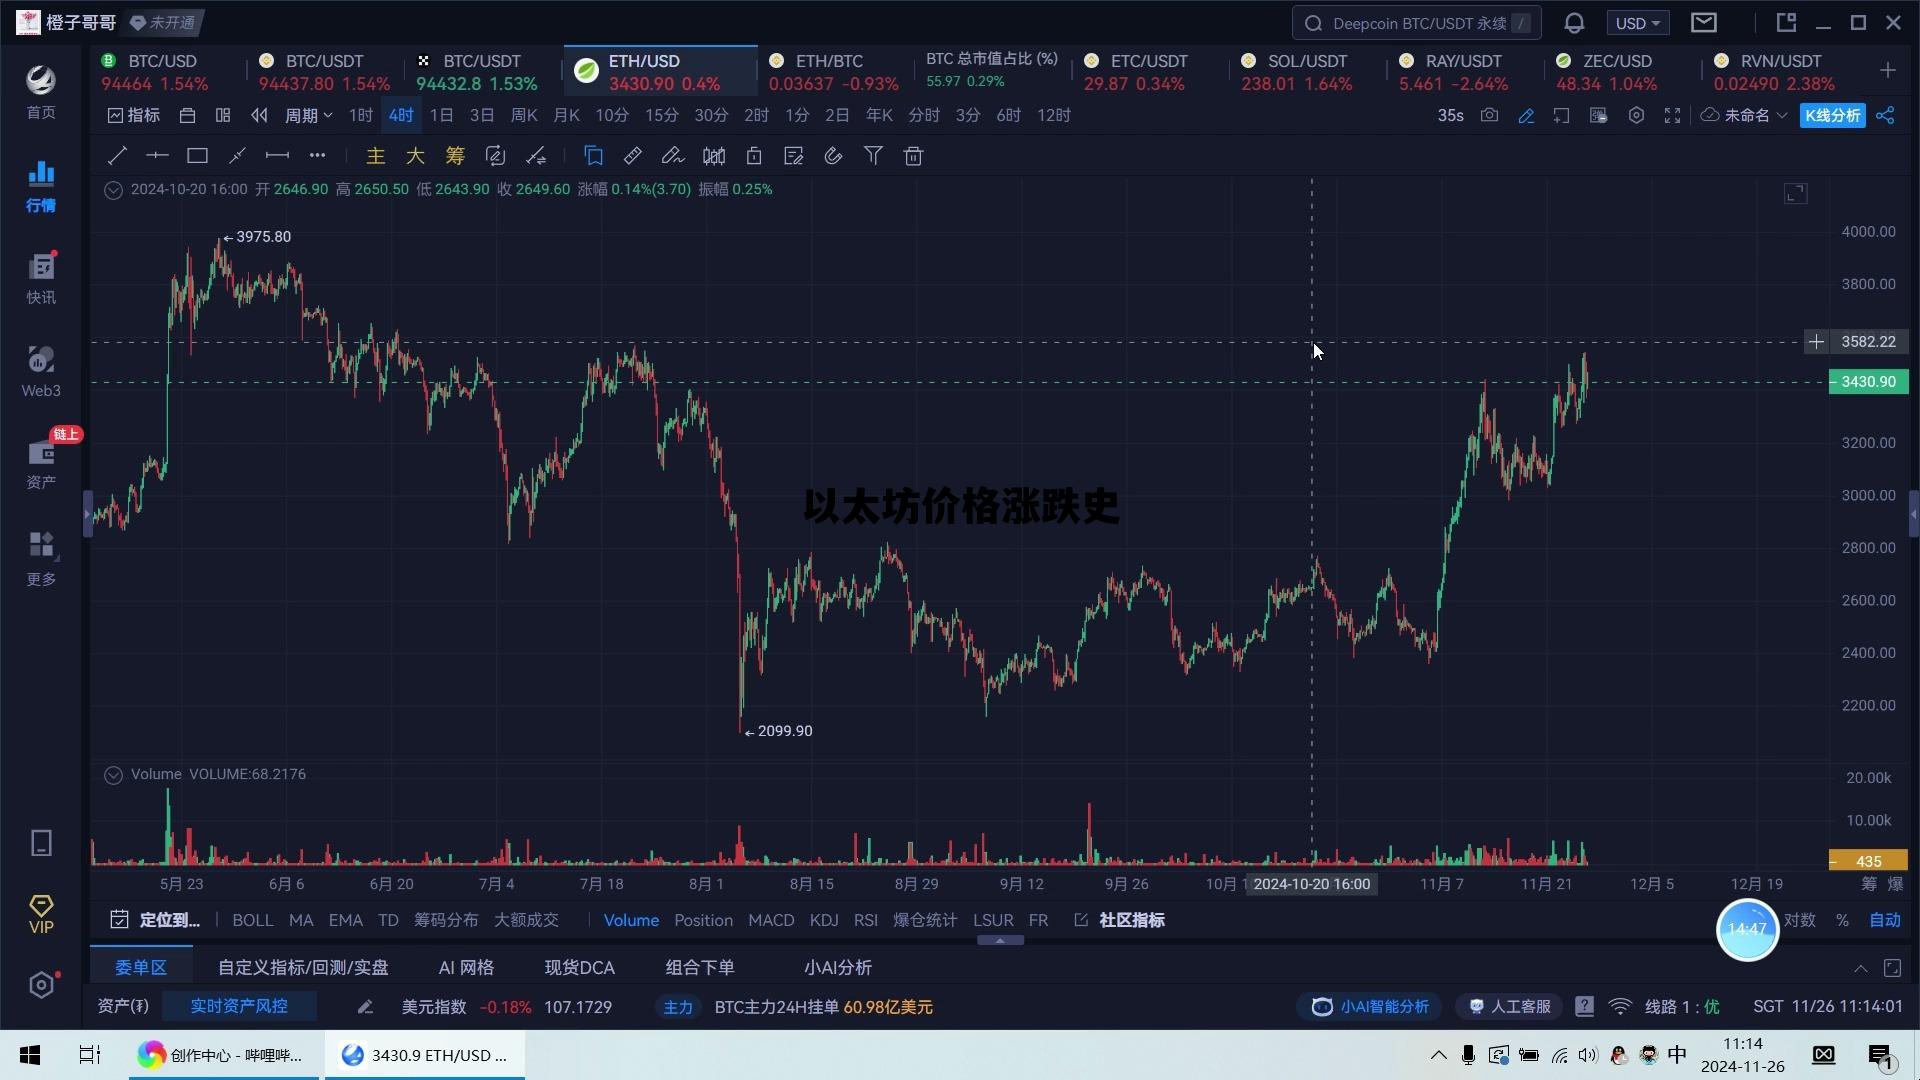
Task: Share the chart via share icon
Action: tap(1885, 116)
